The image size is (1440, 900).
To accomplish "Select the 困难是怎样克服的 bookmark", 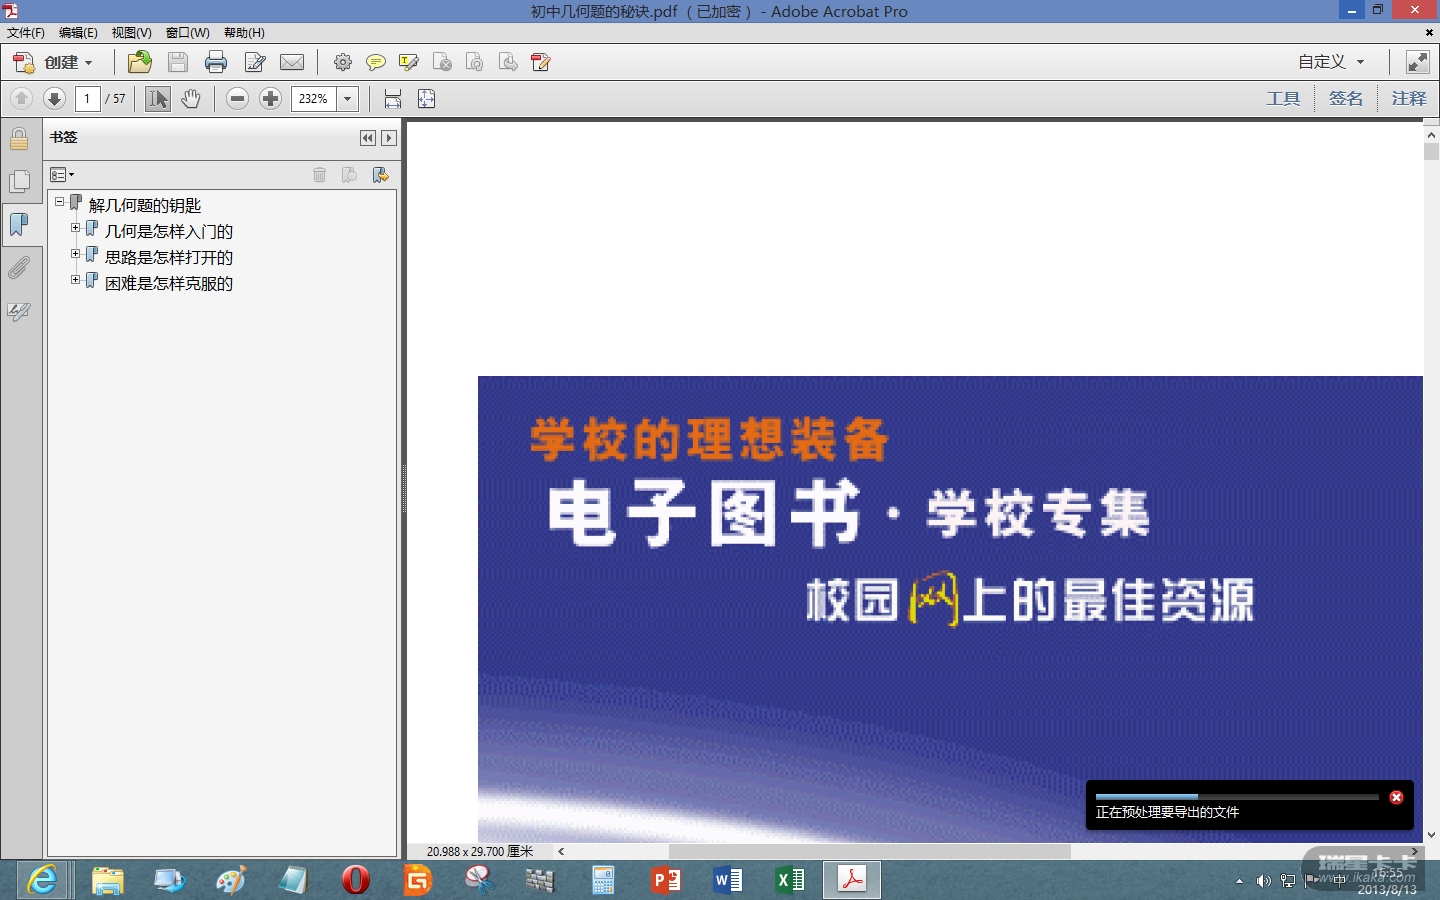I will pyautogui.click(x=169, y=283).
